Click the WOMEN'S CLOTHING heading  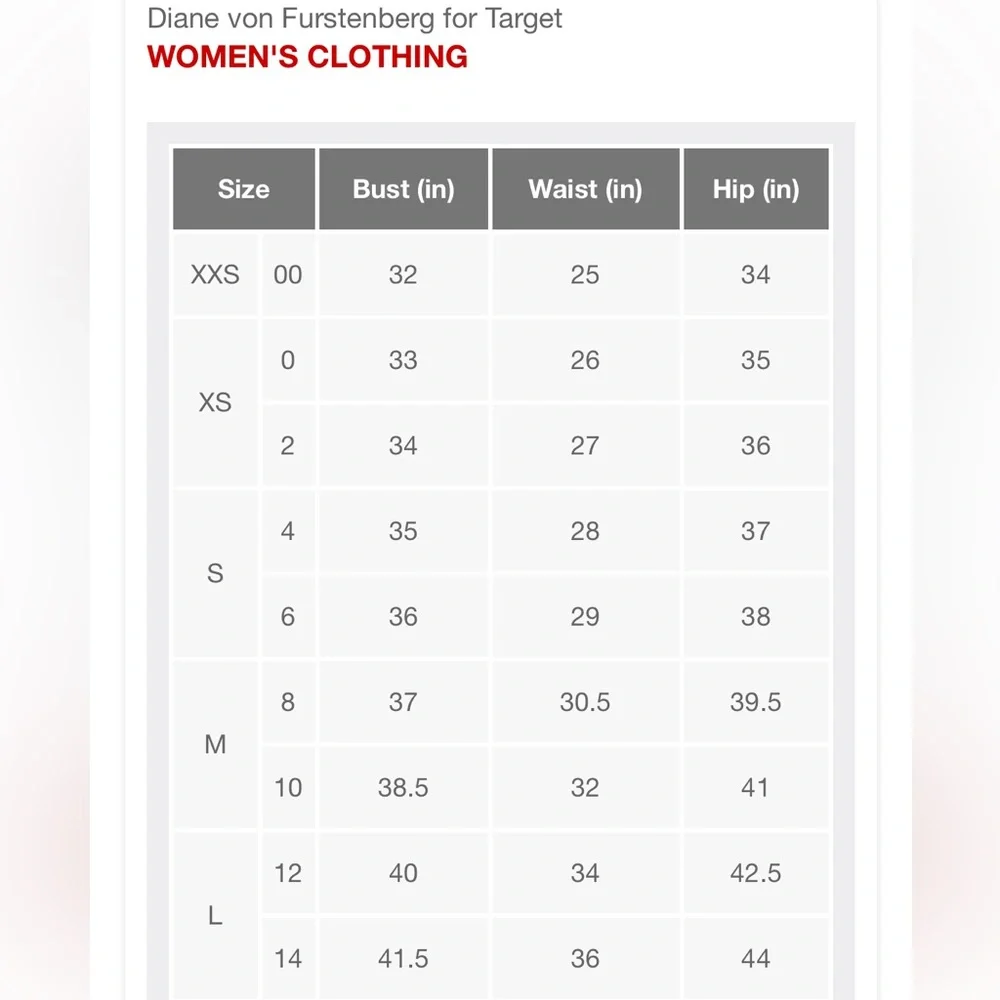[x=307, y=57]
